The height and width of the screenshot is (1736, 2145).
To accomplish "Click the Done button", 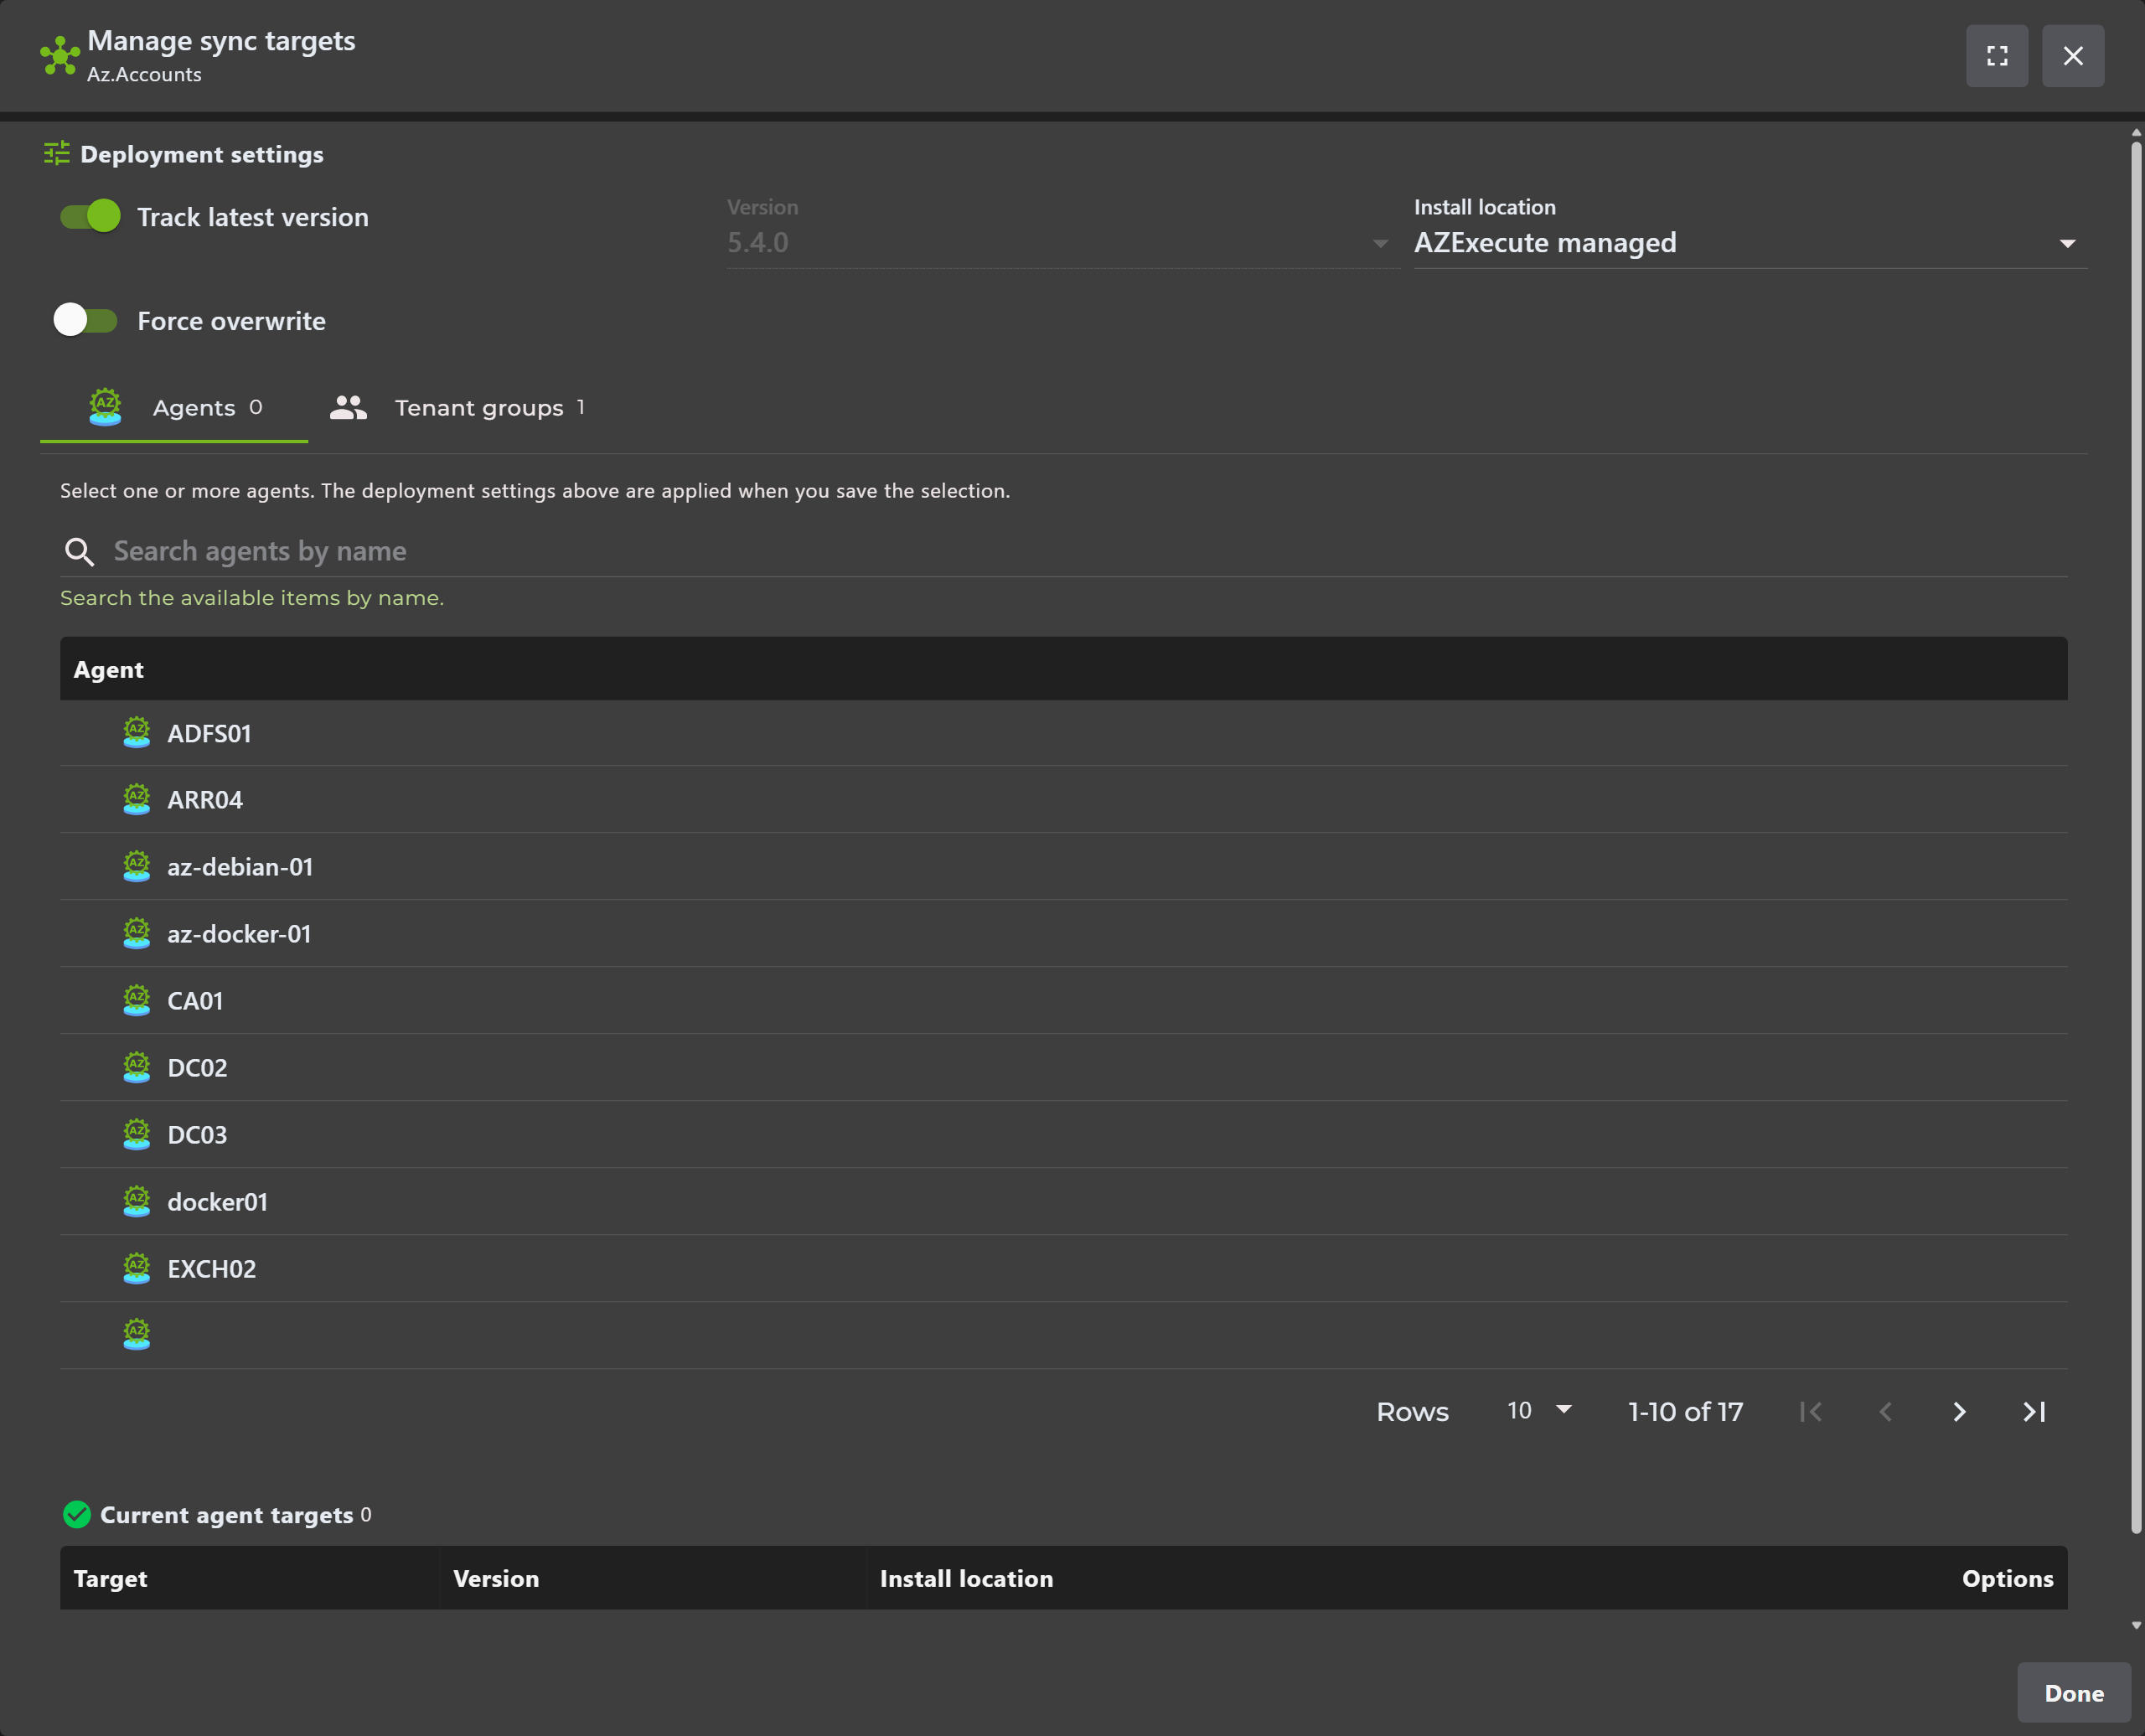I will (2074, 1693).
